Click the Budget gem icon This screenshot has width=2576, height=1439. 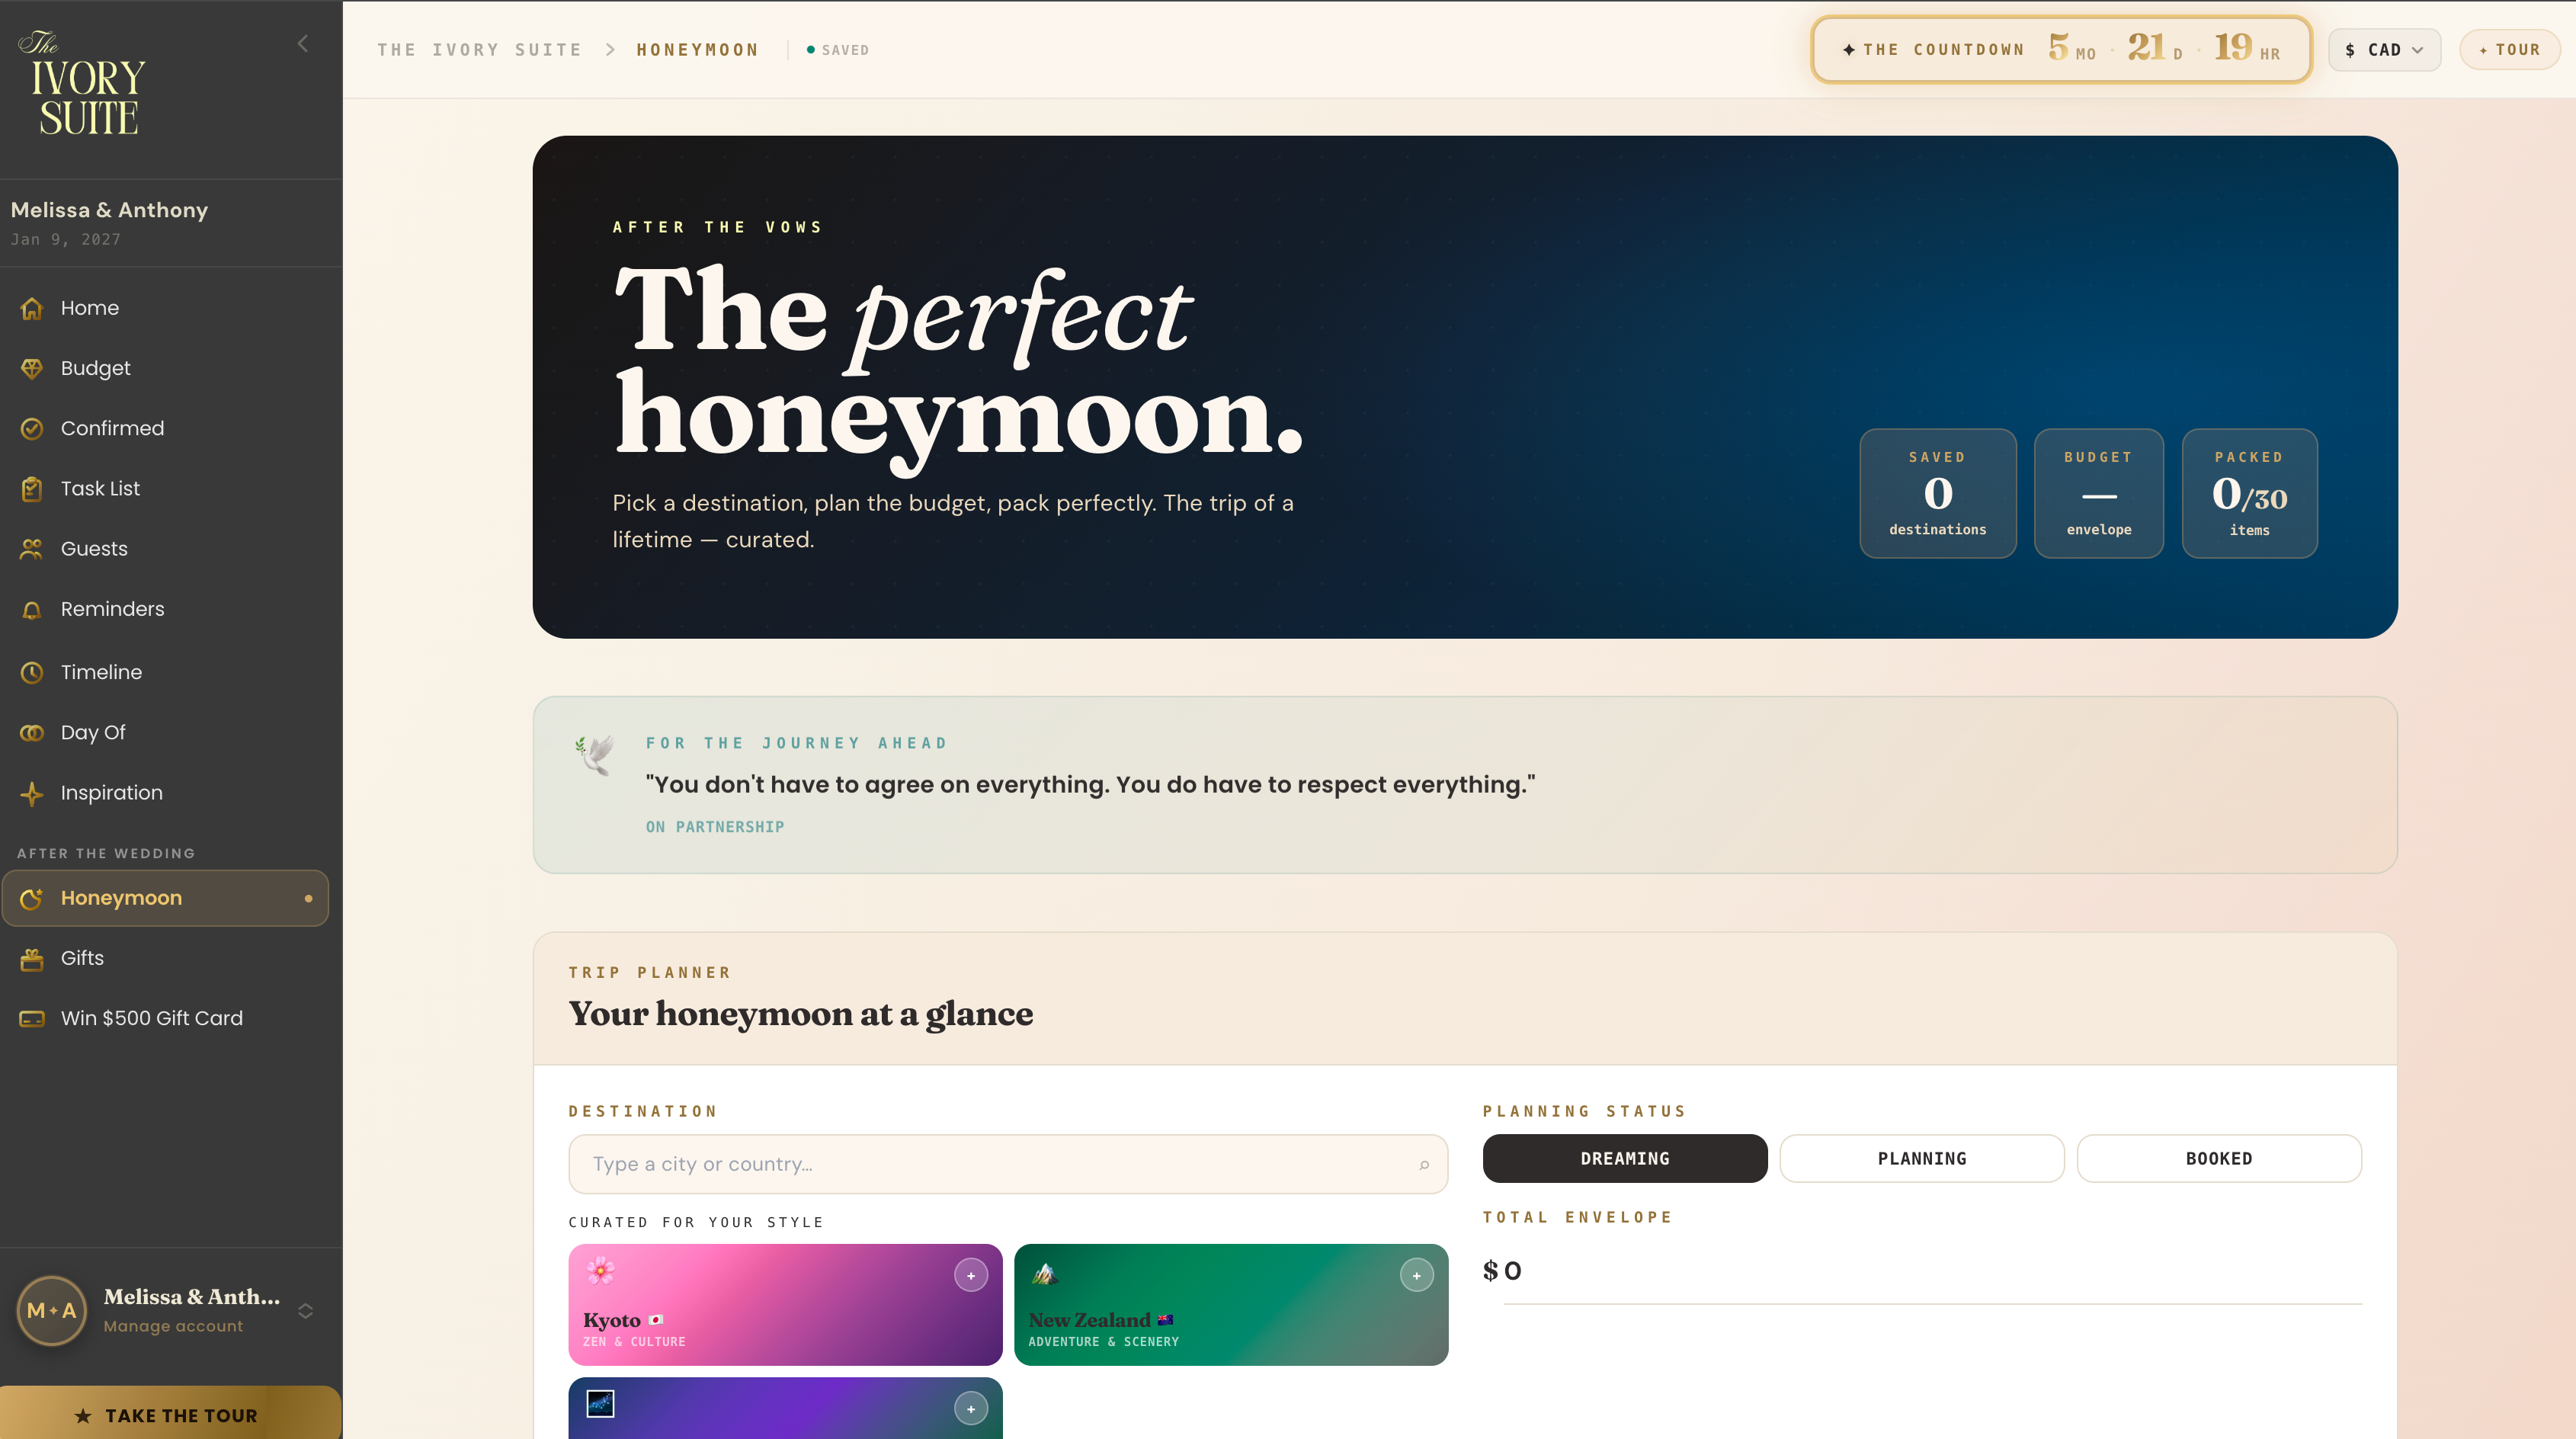click(x=32, y=368)
